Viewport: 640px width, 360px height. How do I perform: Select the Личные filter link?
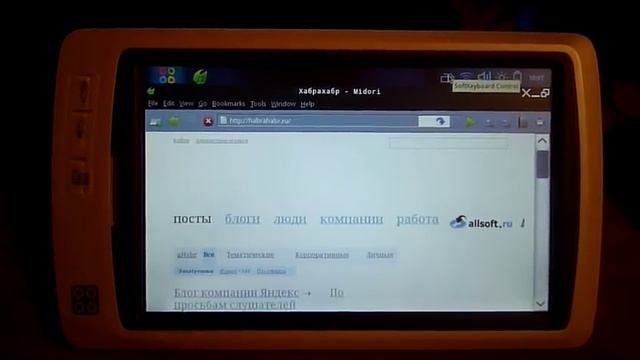[x=380, y=255]
